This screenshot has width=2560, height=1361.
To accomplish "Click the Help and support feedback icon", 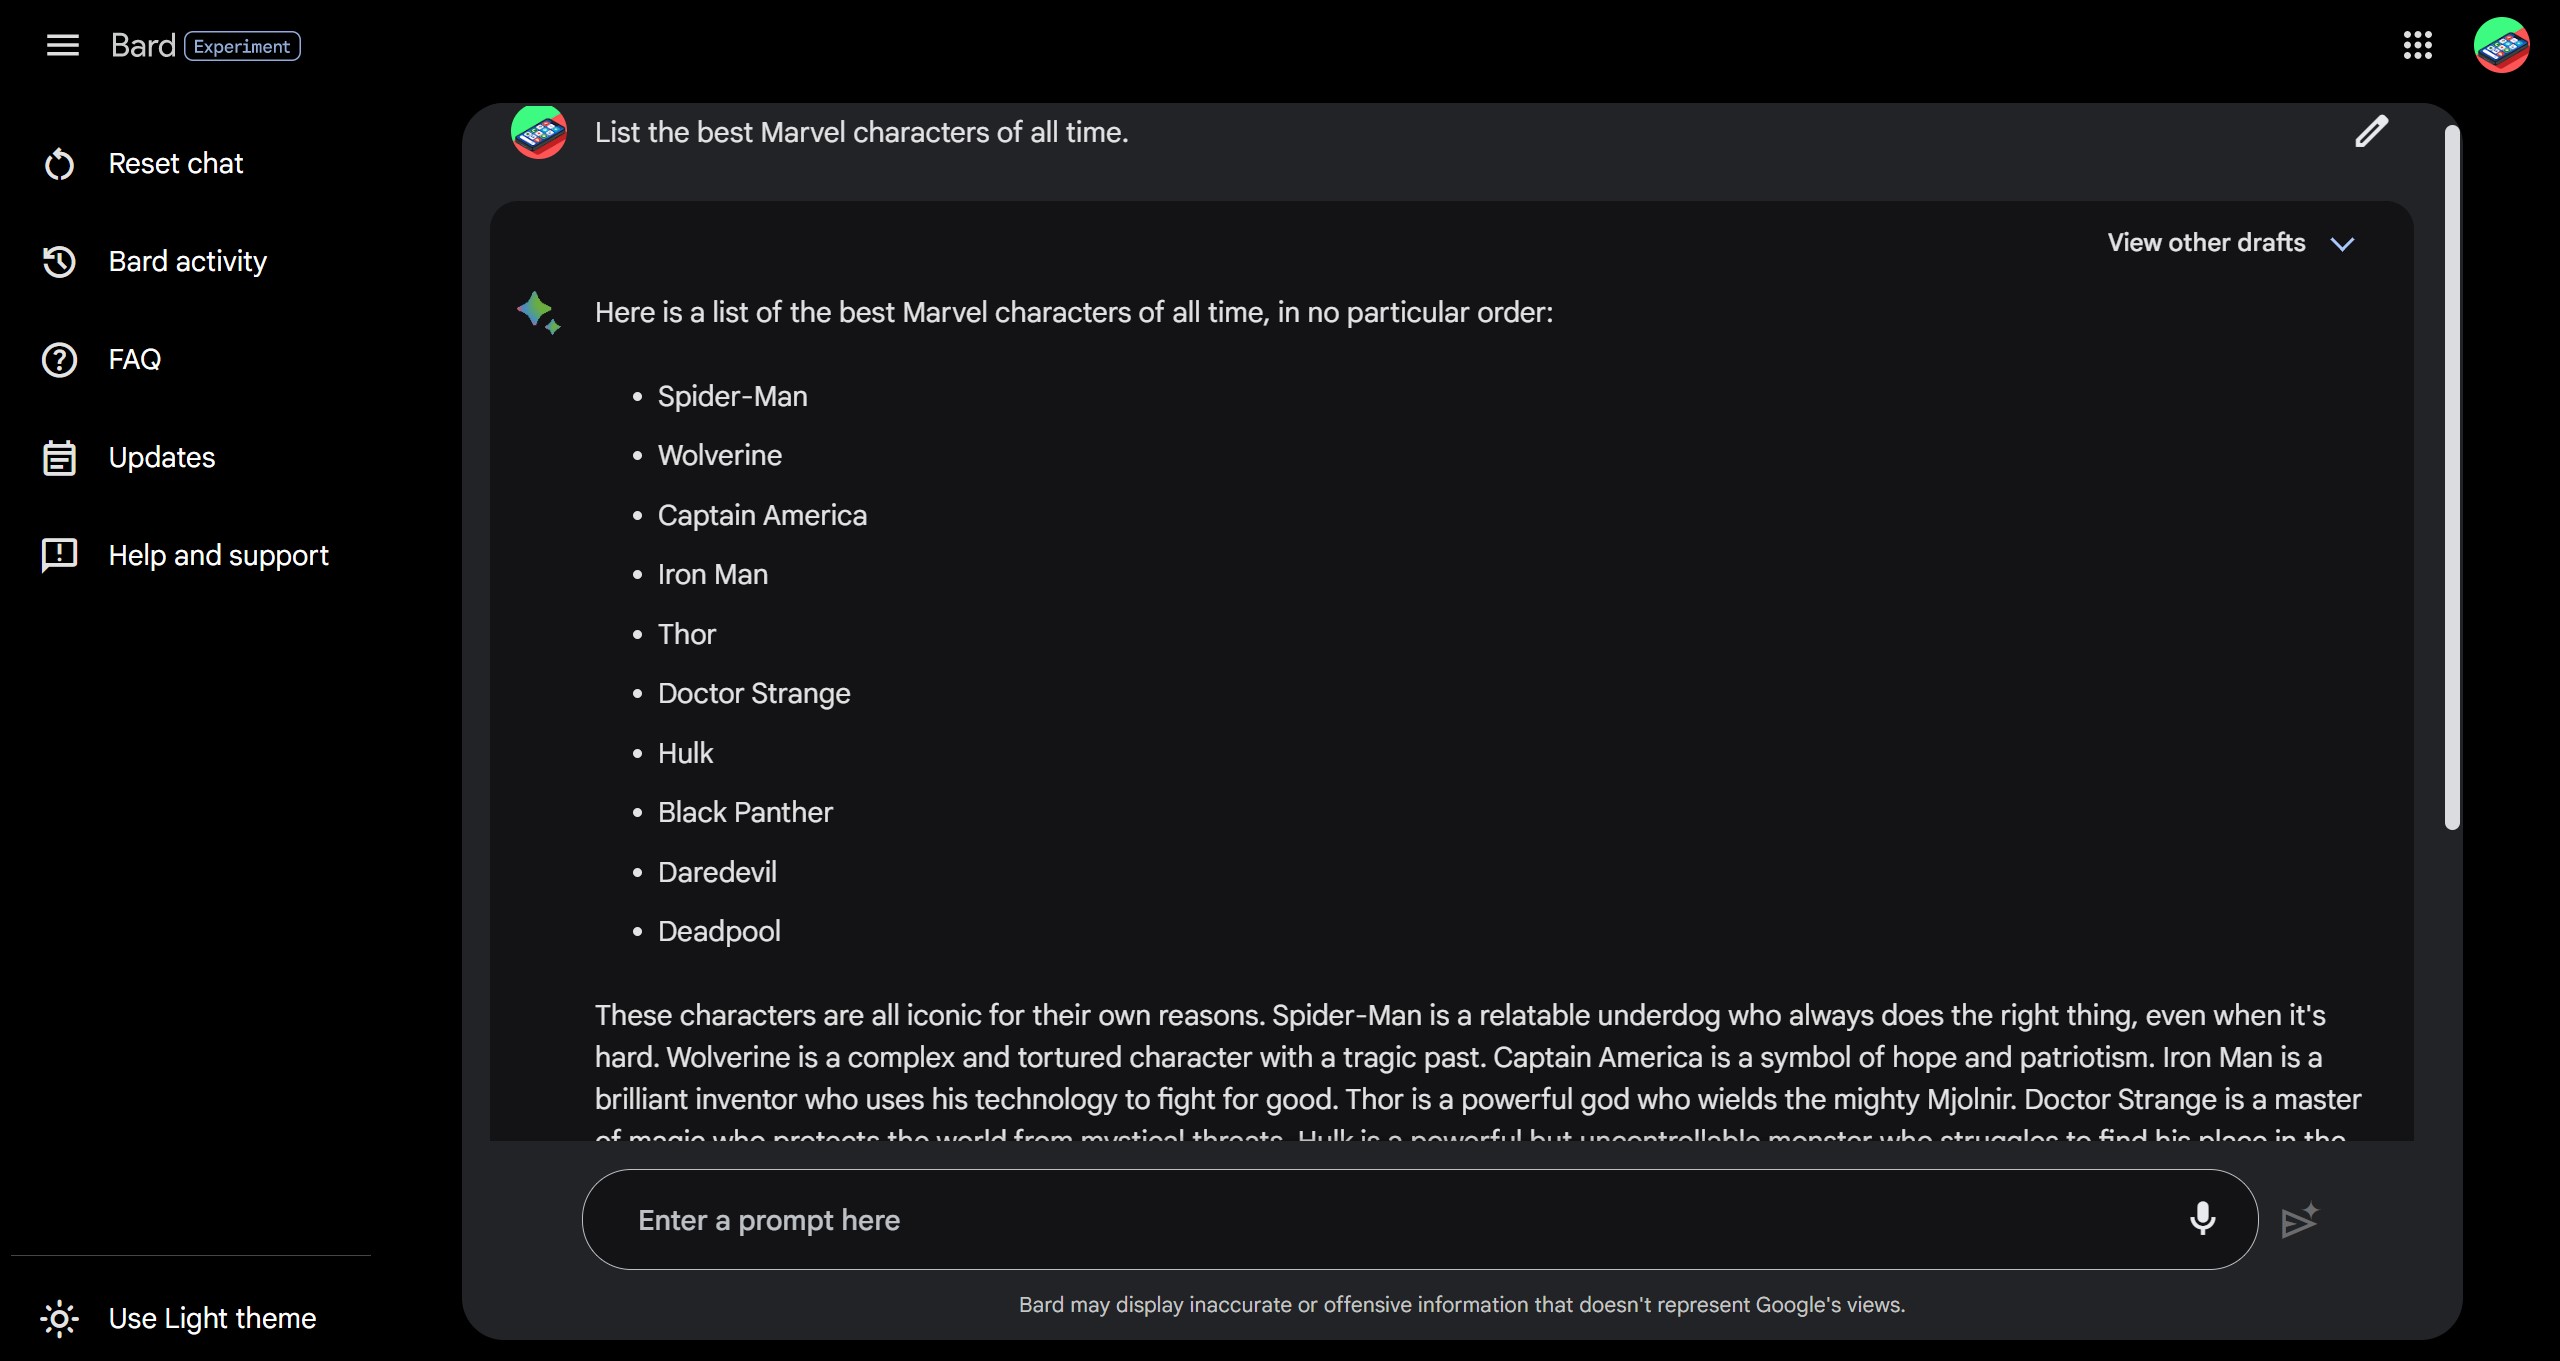I will tap(60, 555).
